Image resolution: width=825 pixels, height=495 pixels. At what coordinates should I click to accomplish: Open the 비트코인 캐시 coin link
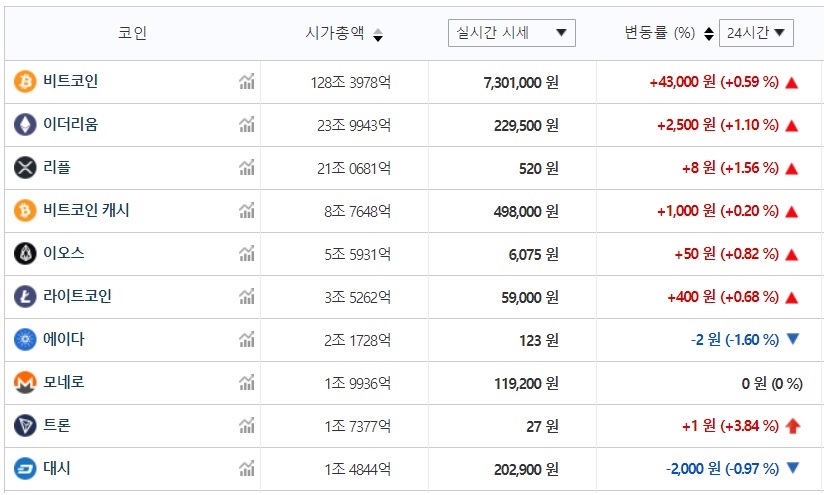(86, 211)
